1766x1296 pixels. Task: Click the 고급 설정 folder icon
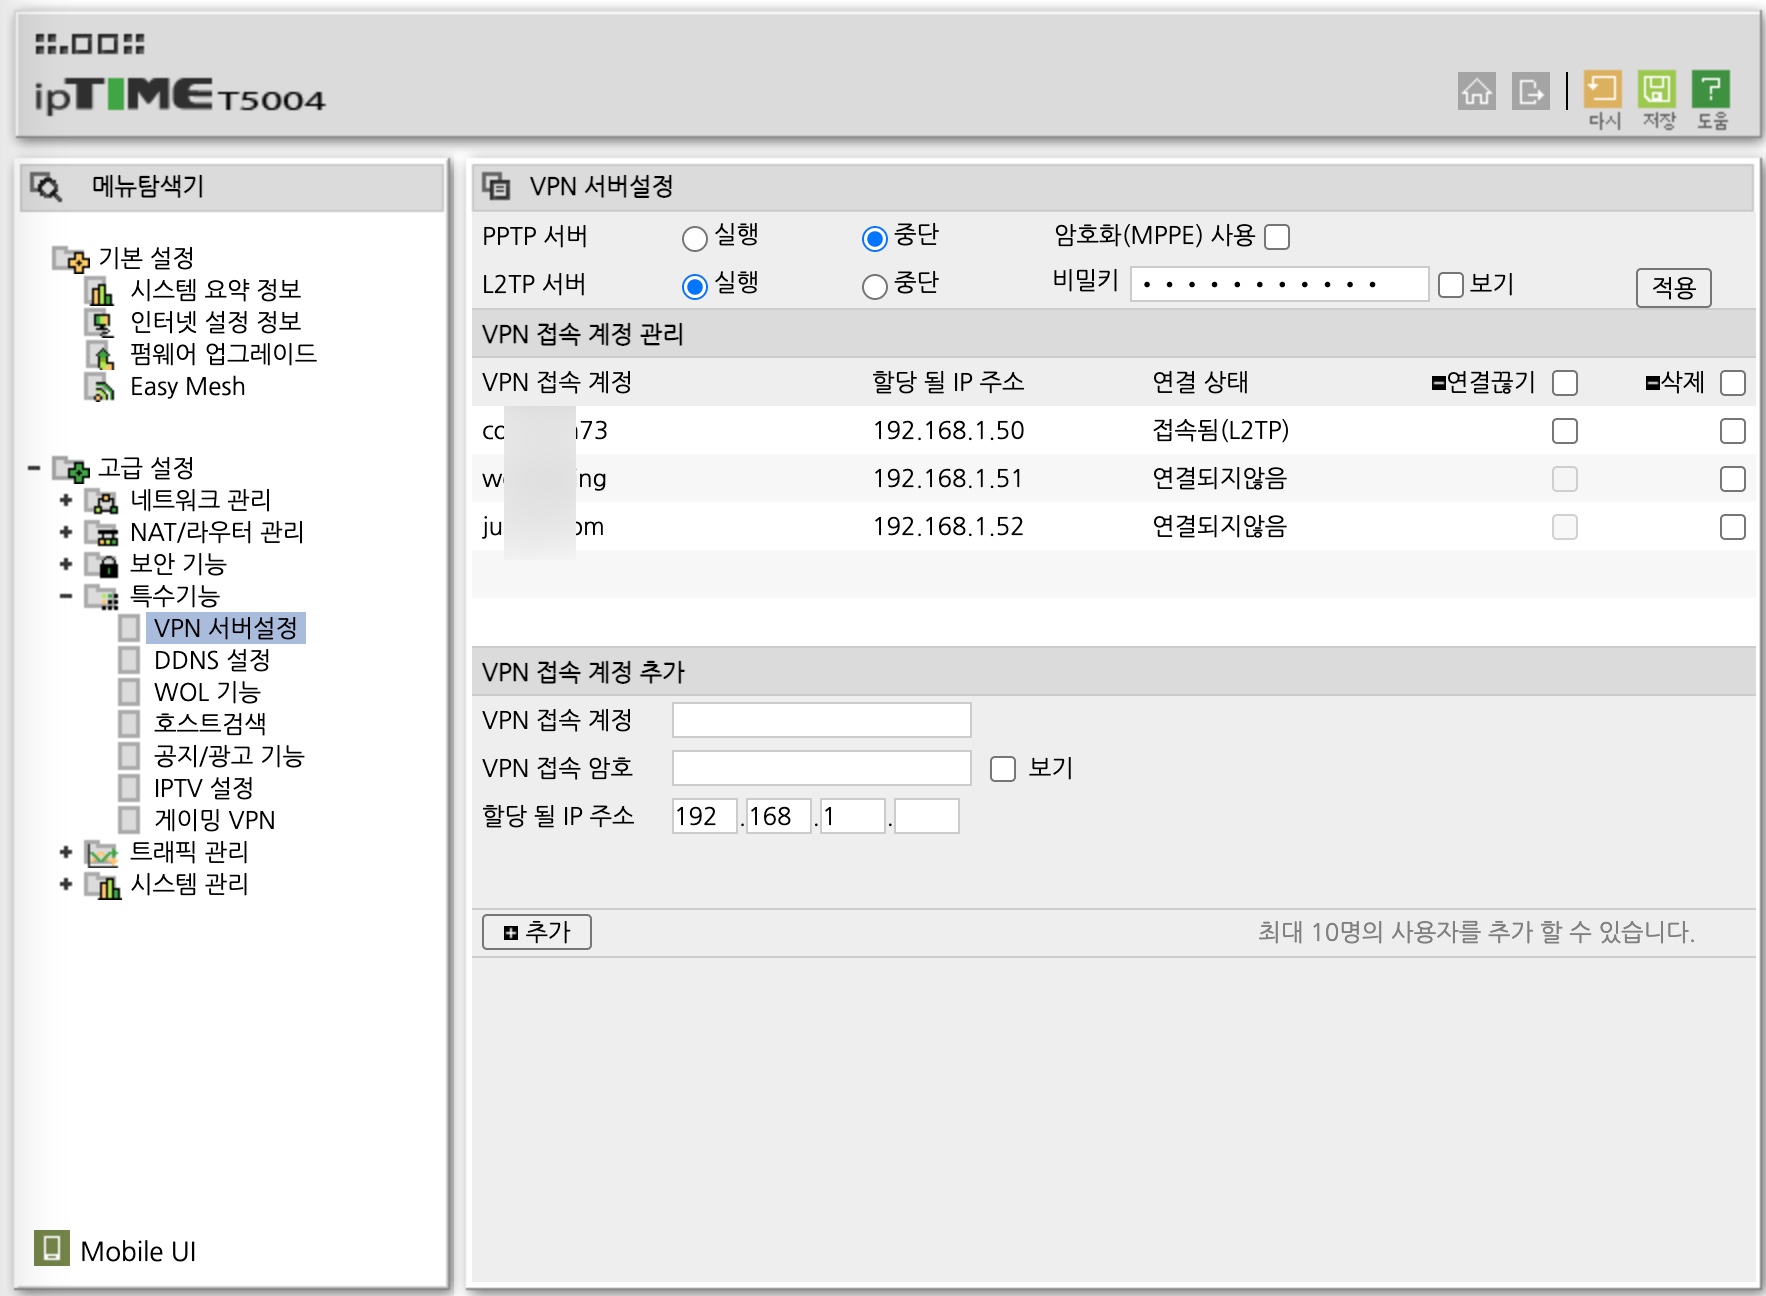pos(71,468)
